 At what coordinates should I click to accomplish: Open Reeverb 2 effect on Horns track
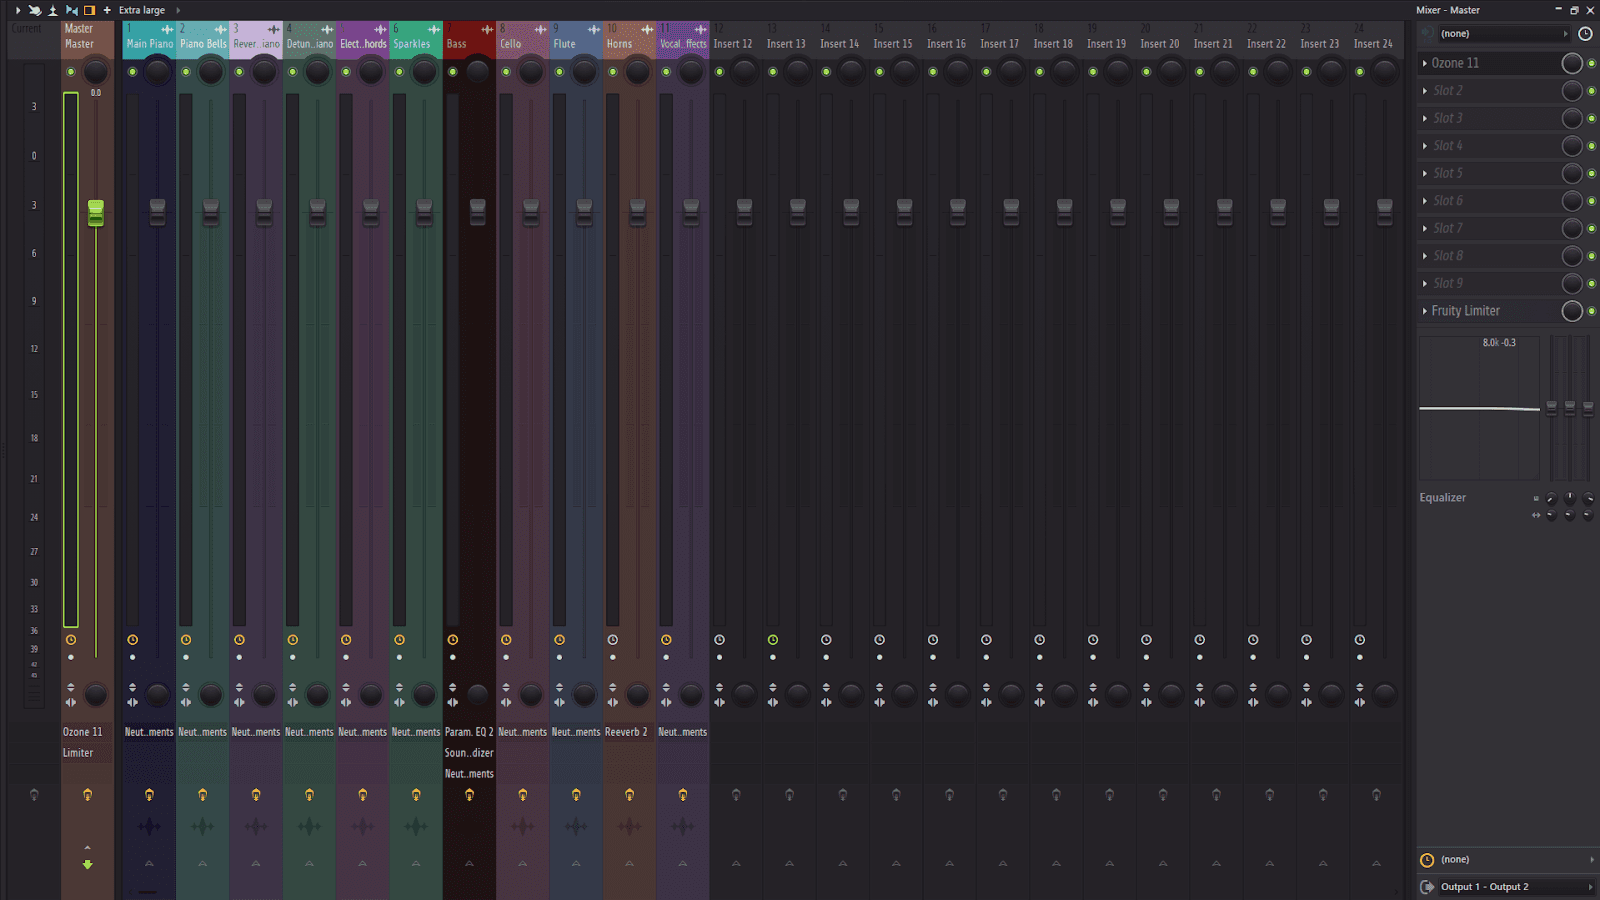pos(626,732)
